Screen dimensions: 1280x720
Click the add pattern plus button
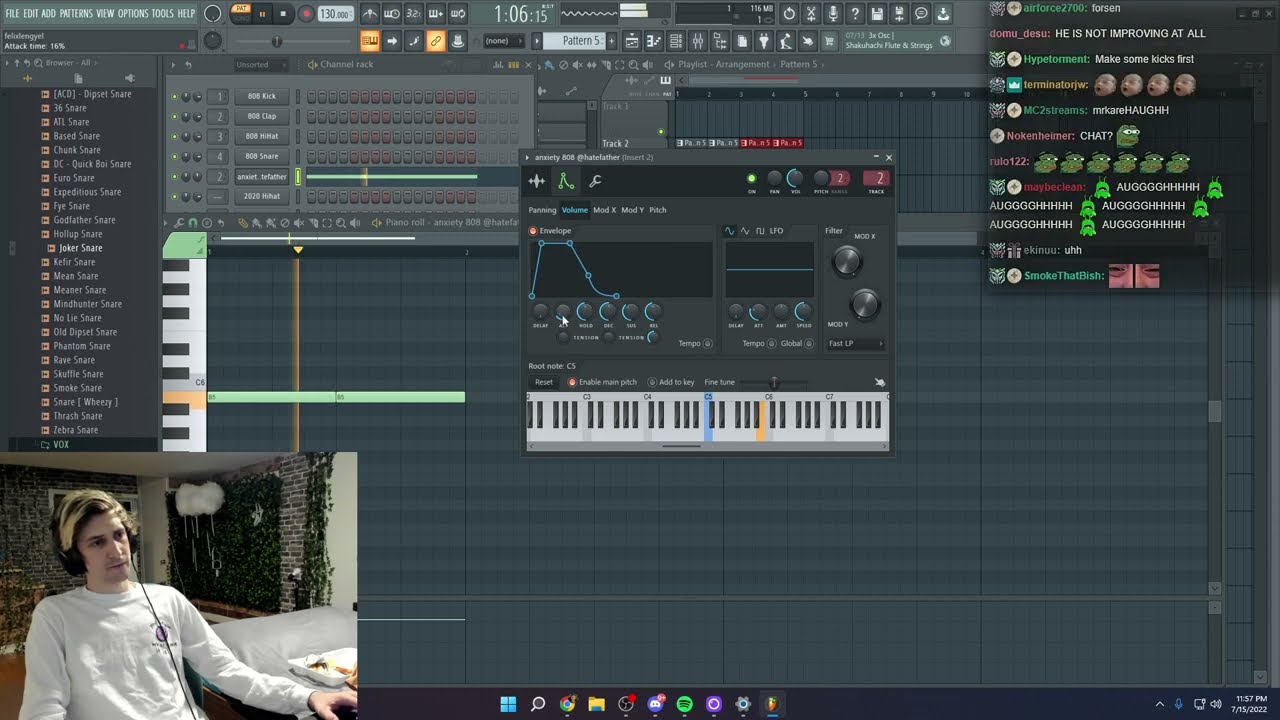612,41
